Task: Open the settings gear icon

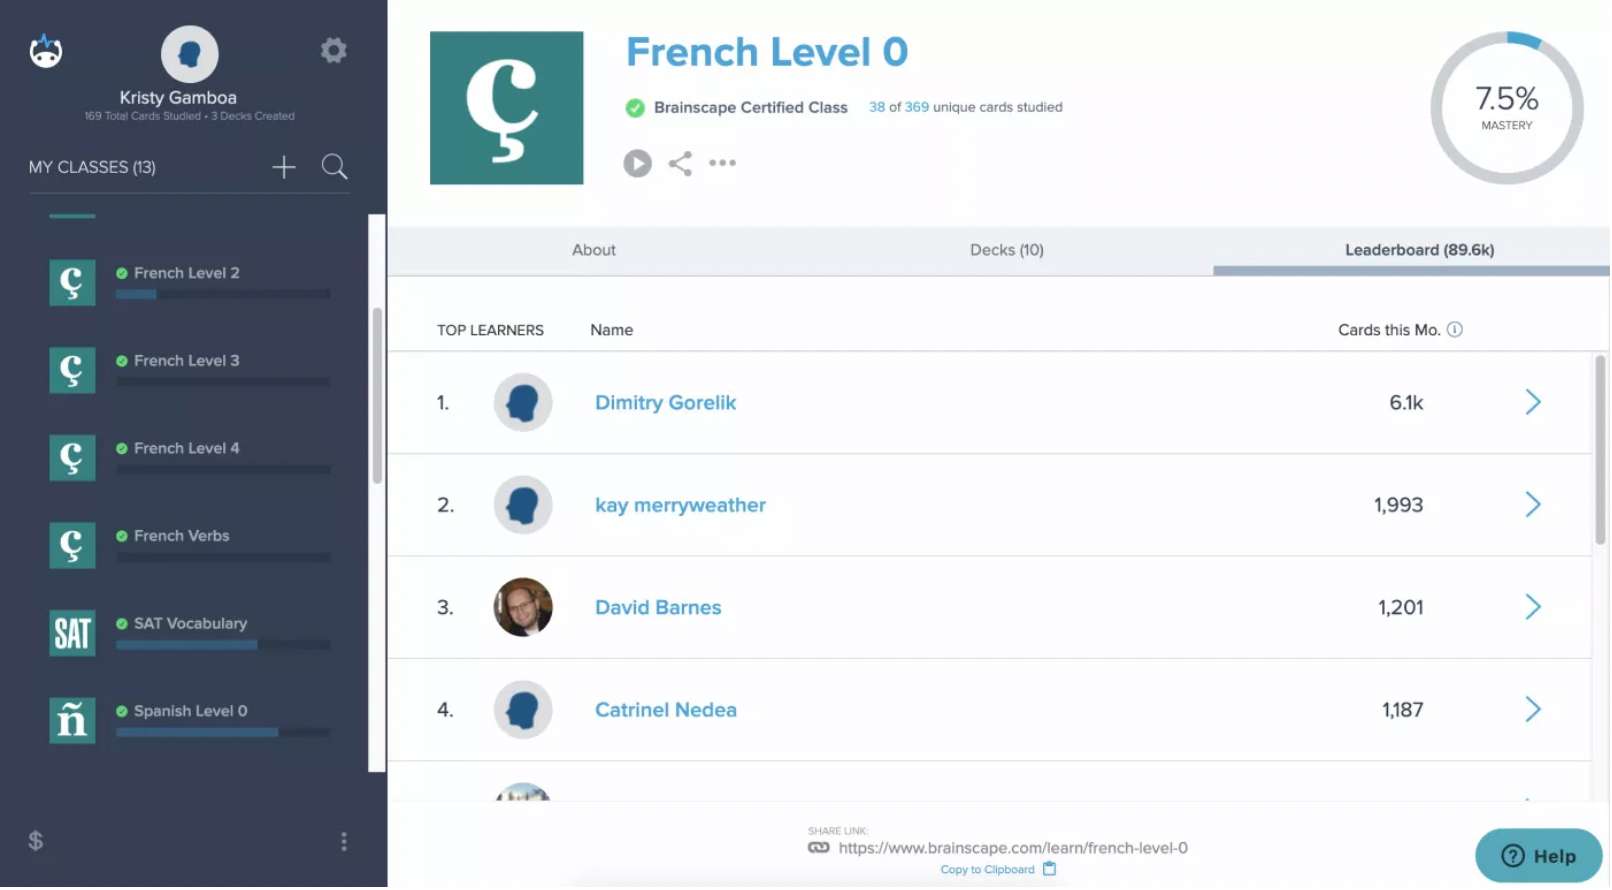Action: point(333,50)
